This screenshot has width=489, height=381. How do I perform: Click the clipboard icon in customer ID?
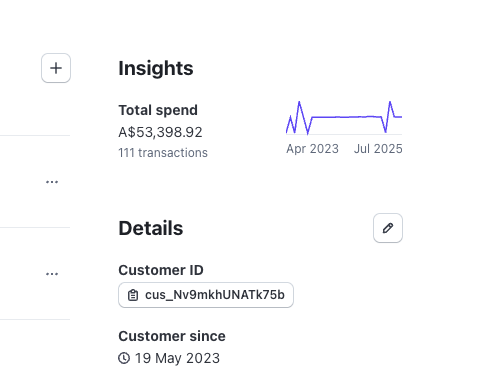(x=133, y=295)
